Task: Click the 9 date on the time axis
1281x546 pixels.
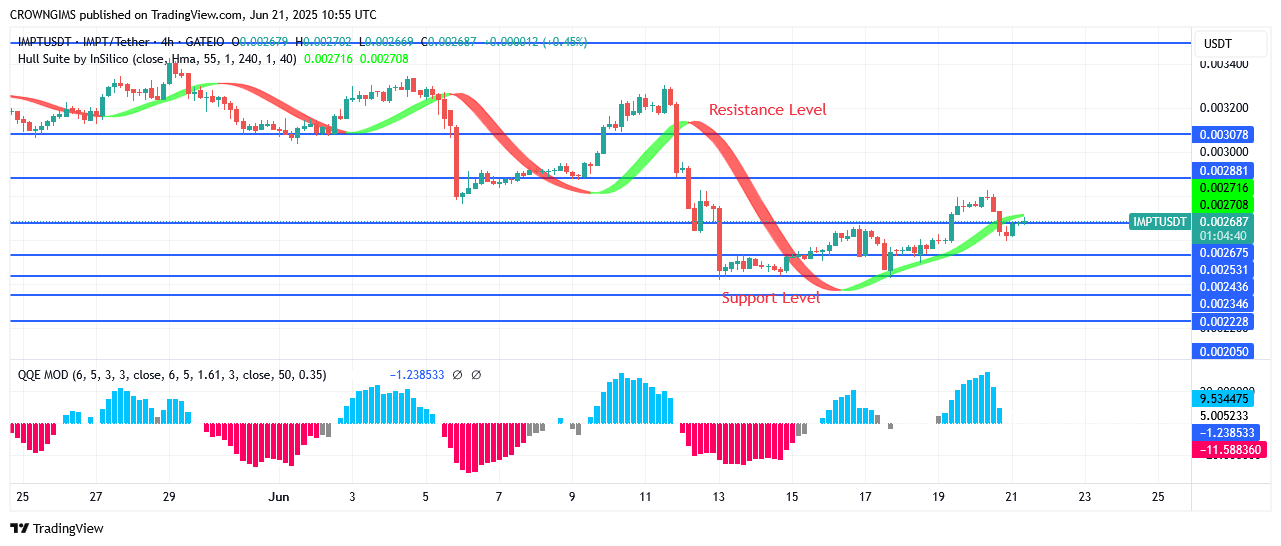Action: pyautogui.click(x=572, y=496)
